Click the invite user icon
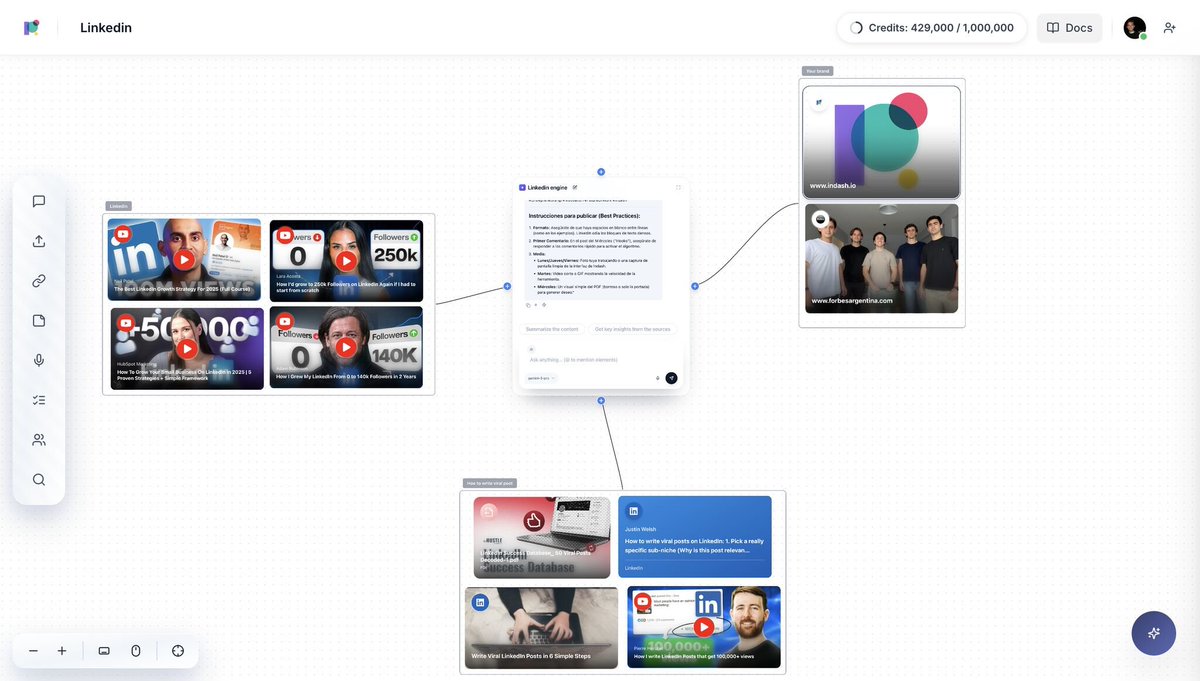This screenshot has height=681, width=1200. 1169,28
